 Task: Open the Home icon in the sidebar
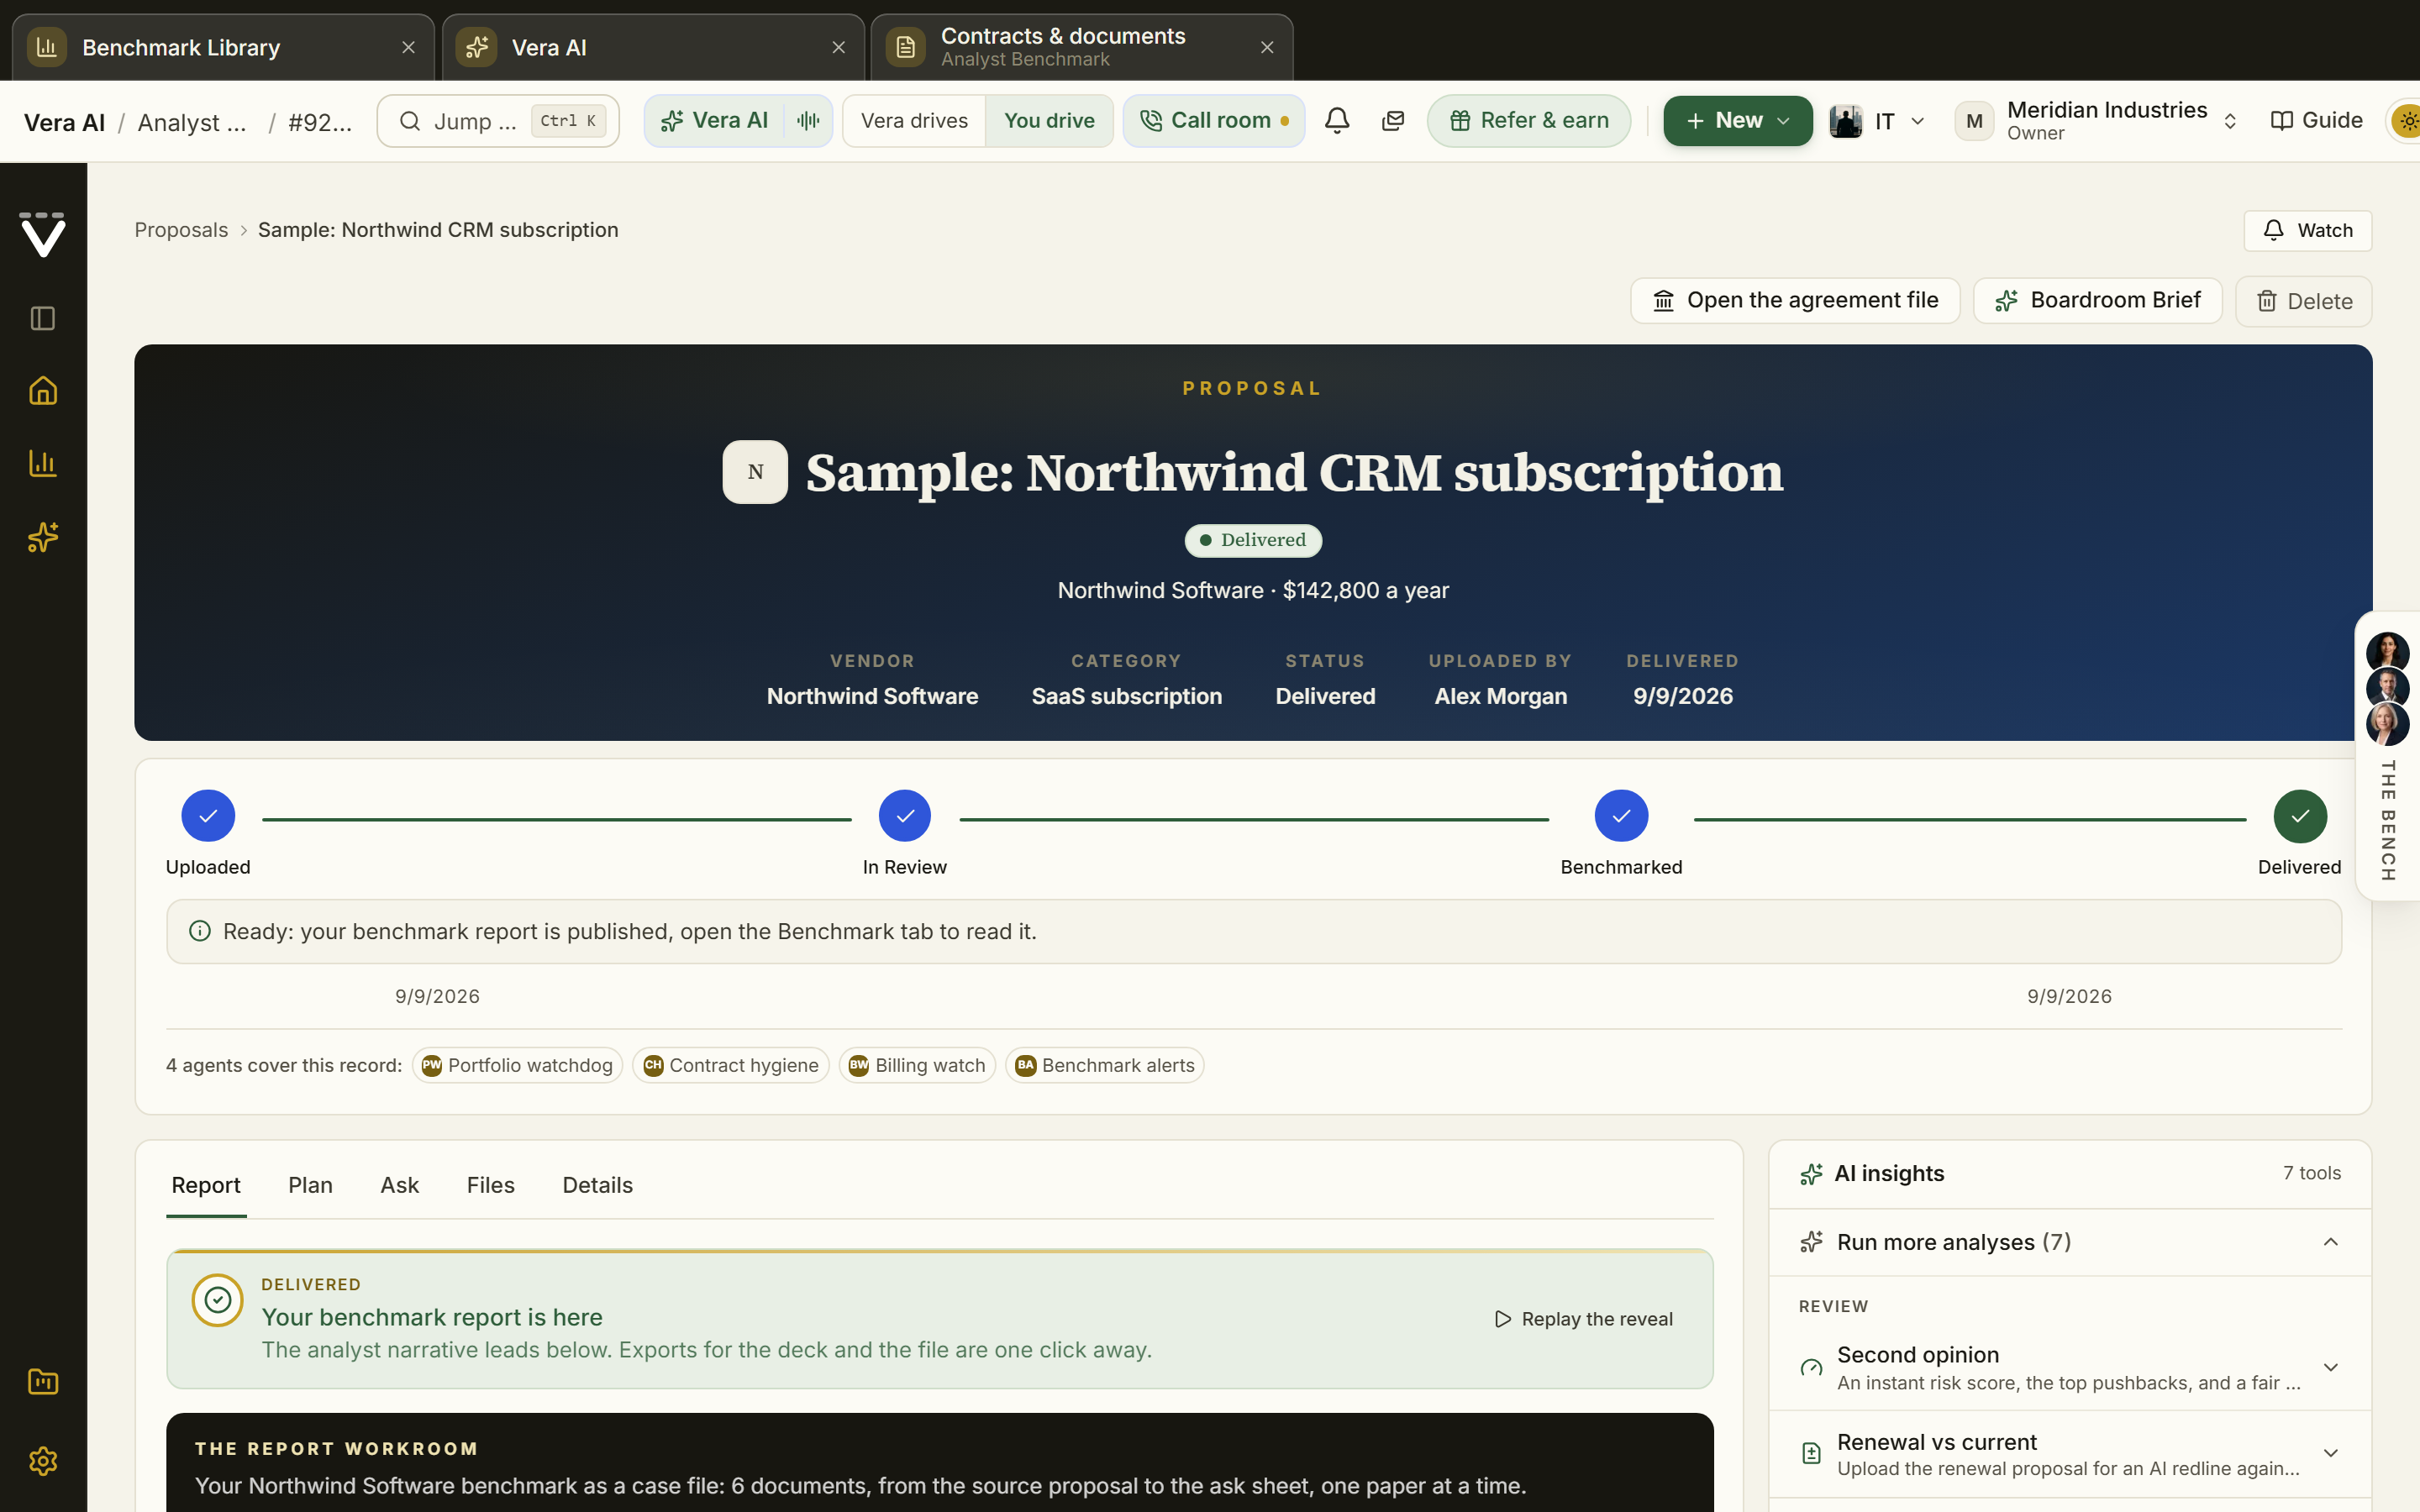pos(43,390)
